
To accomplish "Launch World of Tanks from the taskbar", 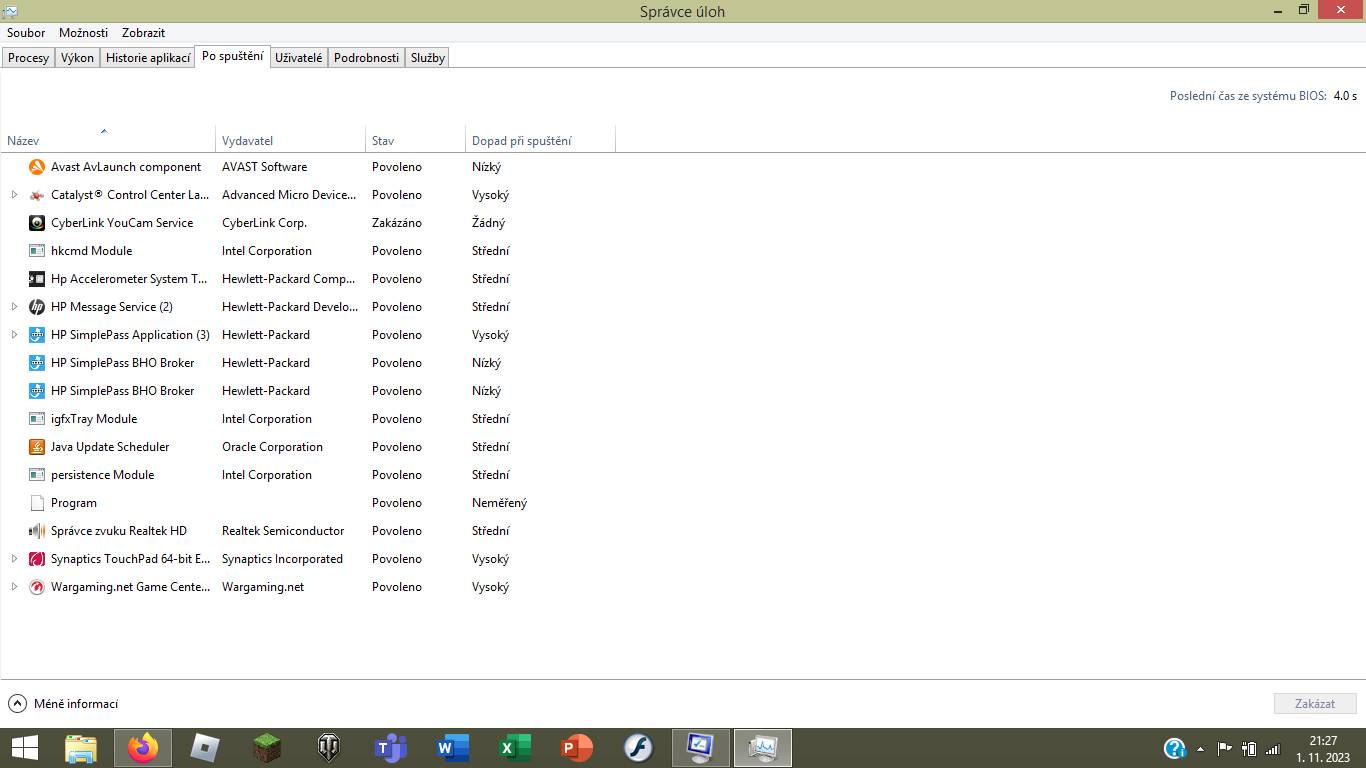I will pos(329,748).
